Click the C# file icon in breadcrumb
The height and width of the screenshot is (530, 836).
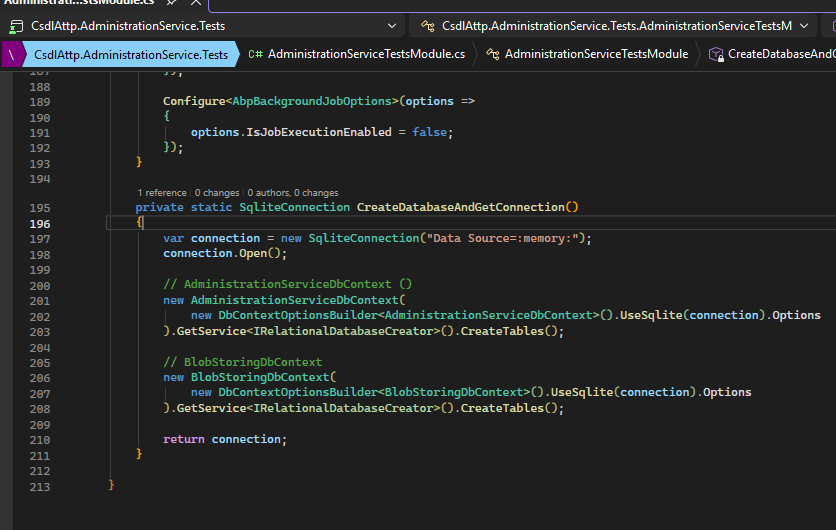(255, 54)
